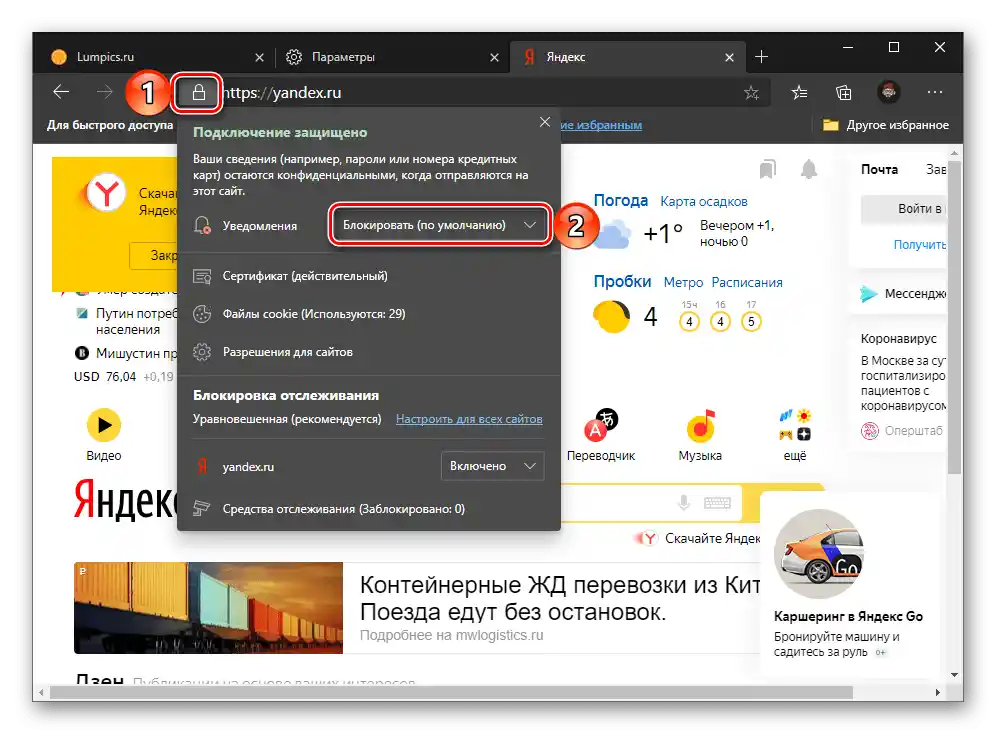Open Edge Collections from the browser toolbar

click(843, 91)
